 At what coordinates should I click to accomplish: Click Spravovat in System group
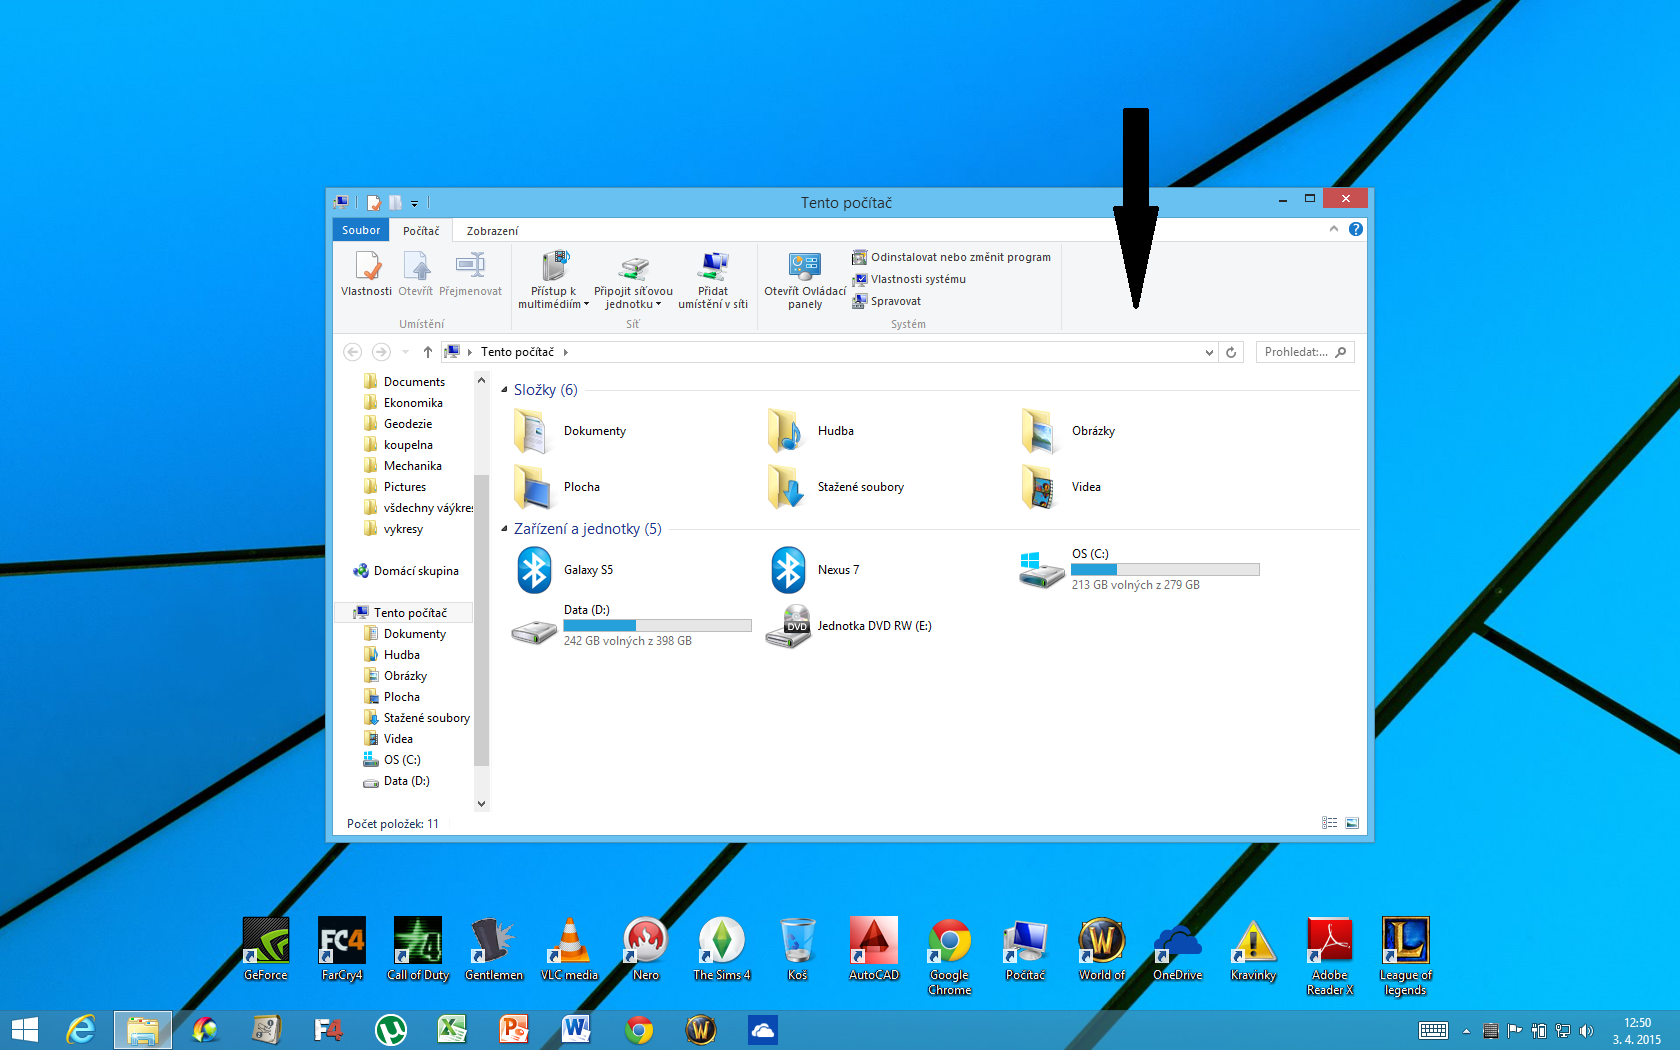point(886,301)
